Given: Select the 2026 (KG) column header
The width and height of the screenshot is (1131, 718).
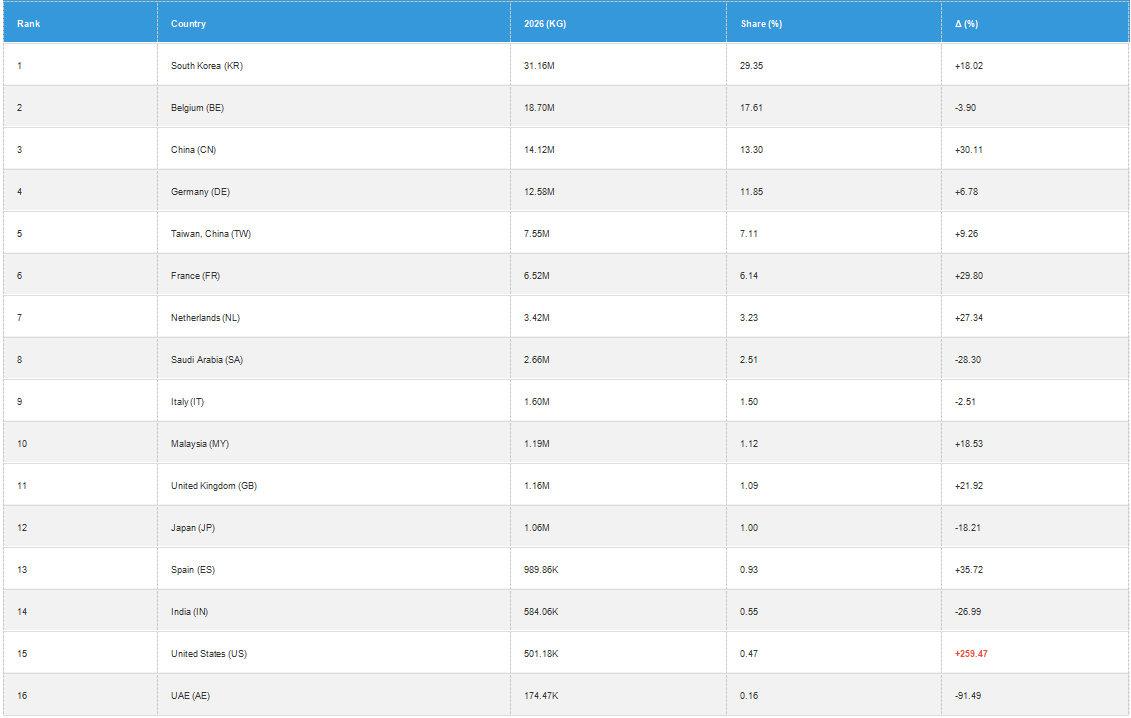Looking at the screenshot, I should pos(618,24).
